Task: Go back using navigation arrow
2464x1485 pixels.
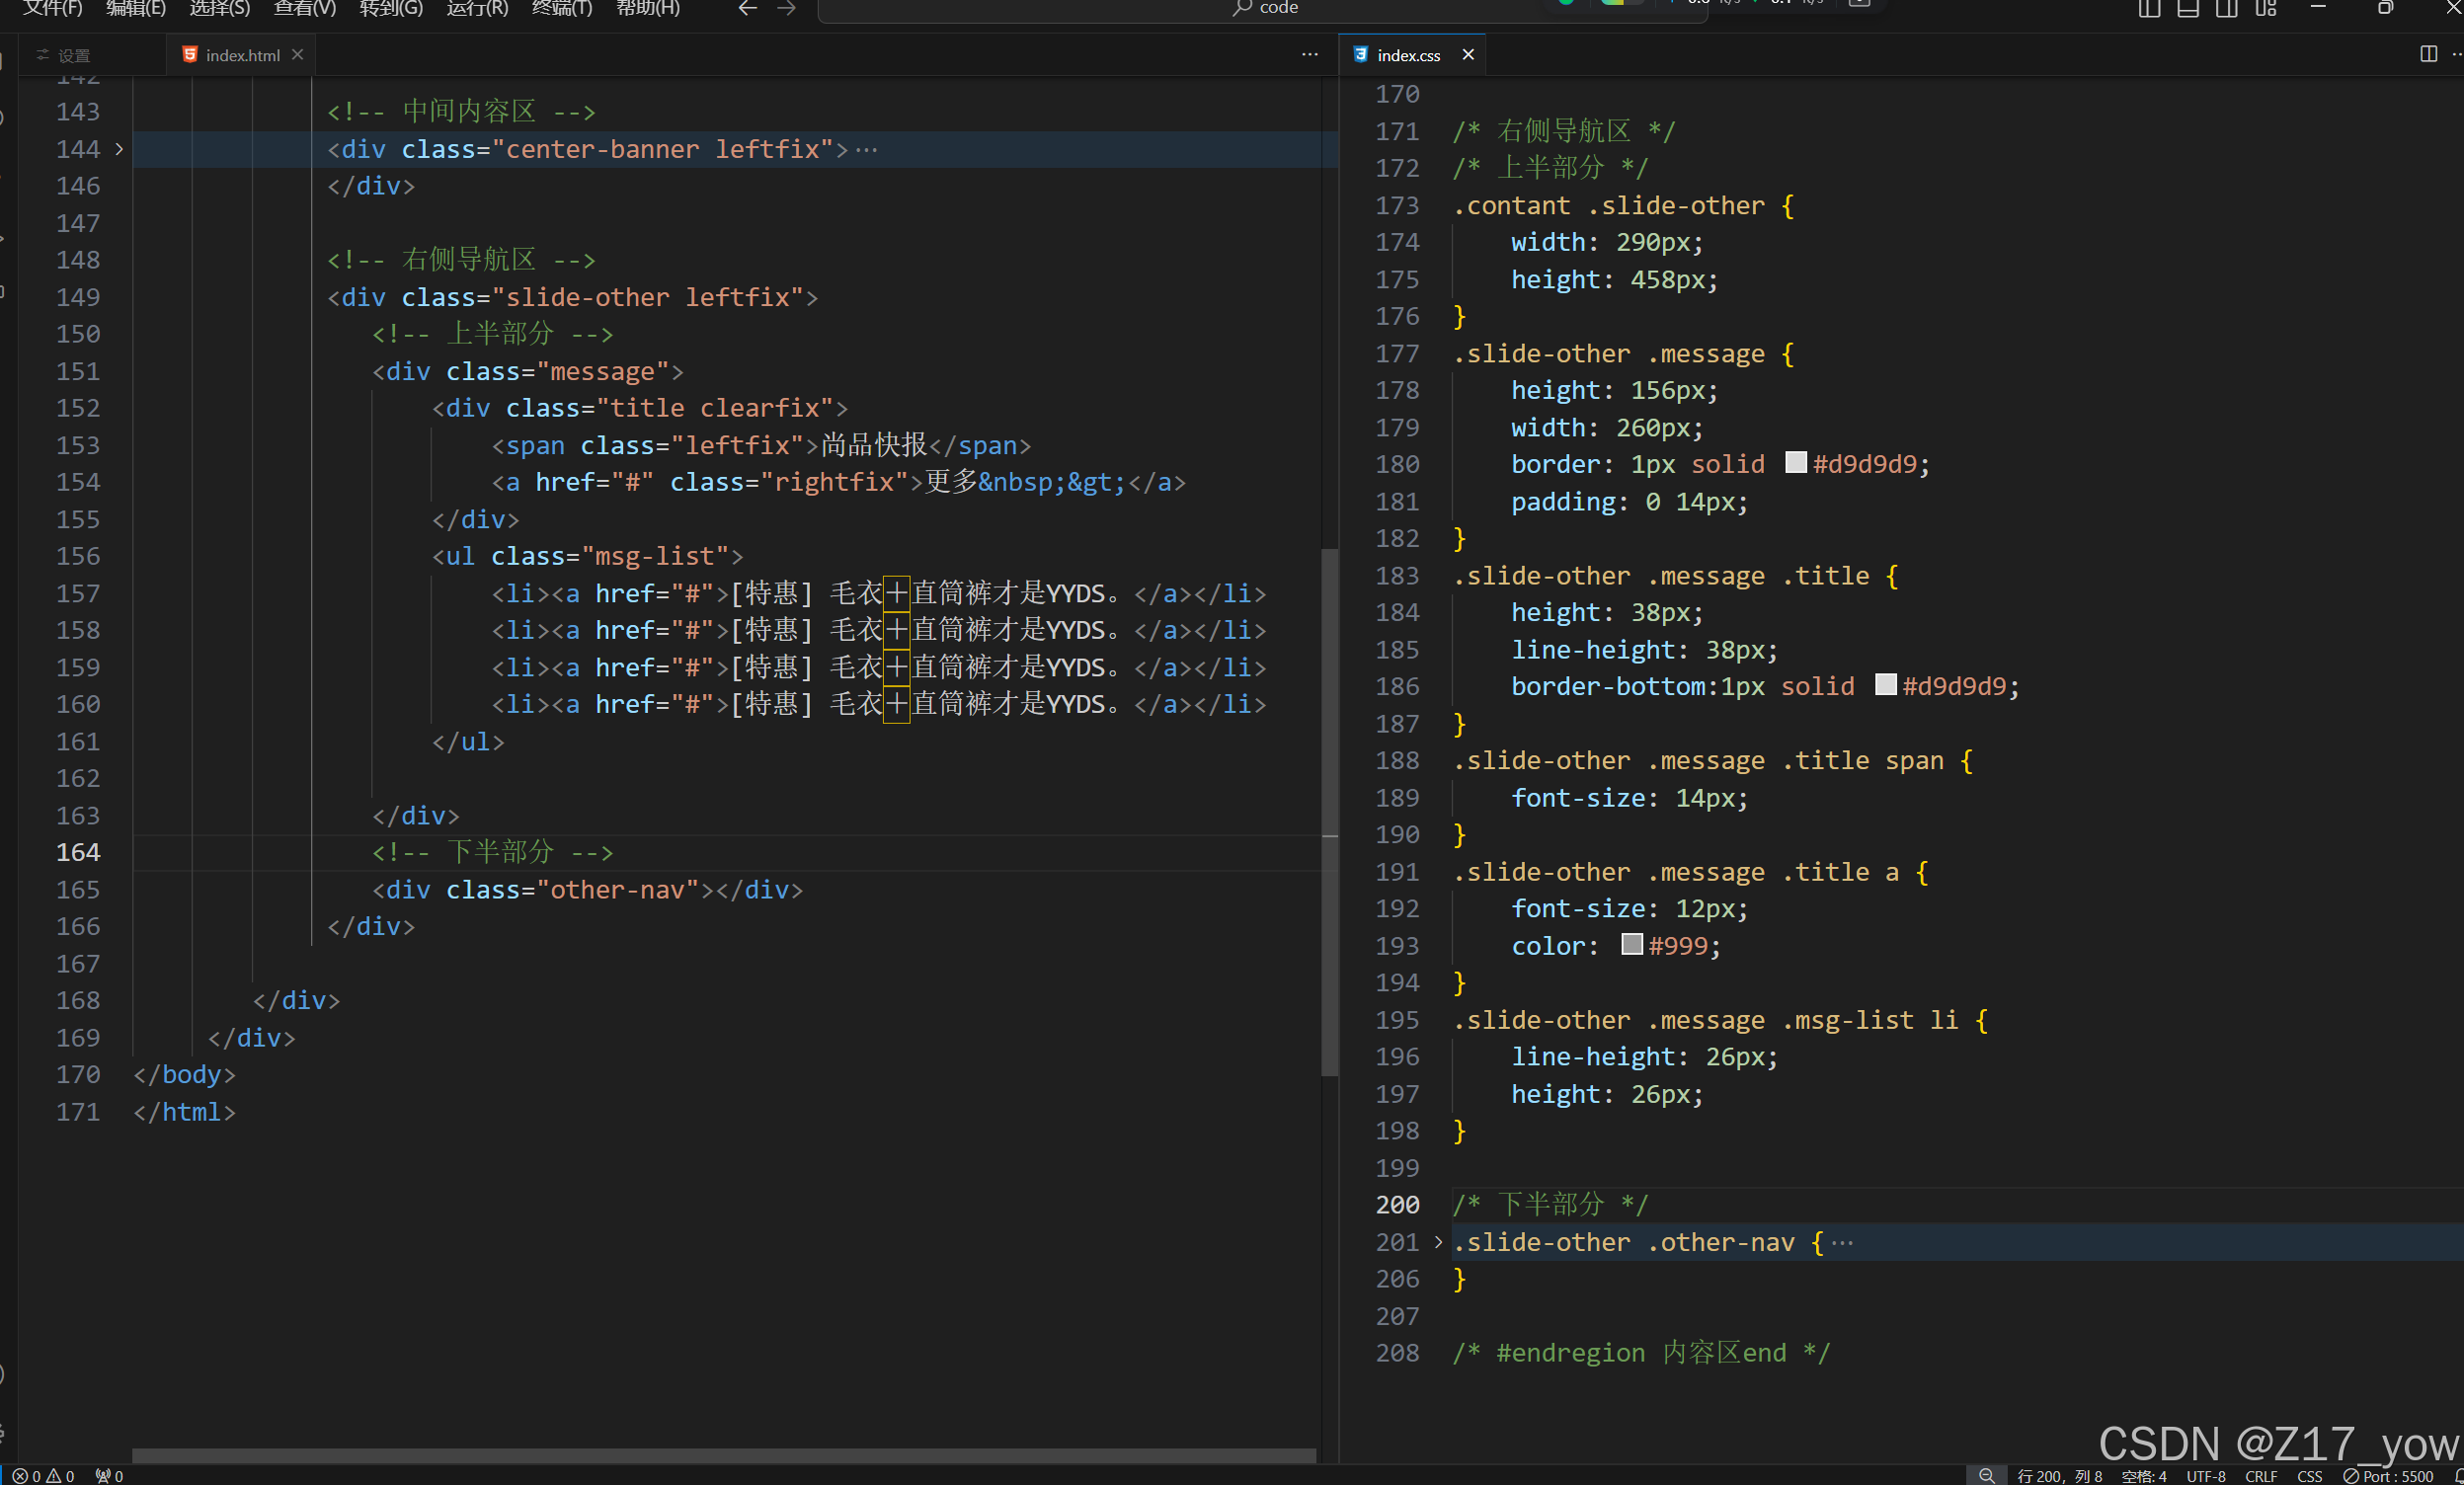Action: (747, 9)
